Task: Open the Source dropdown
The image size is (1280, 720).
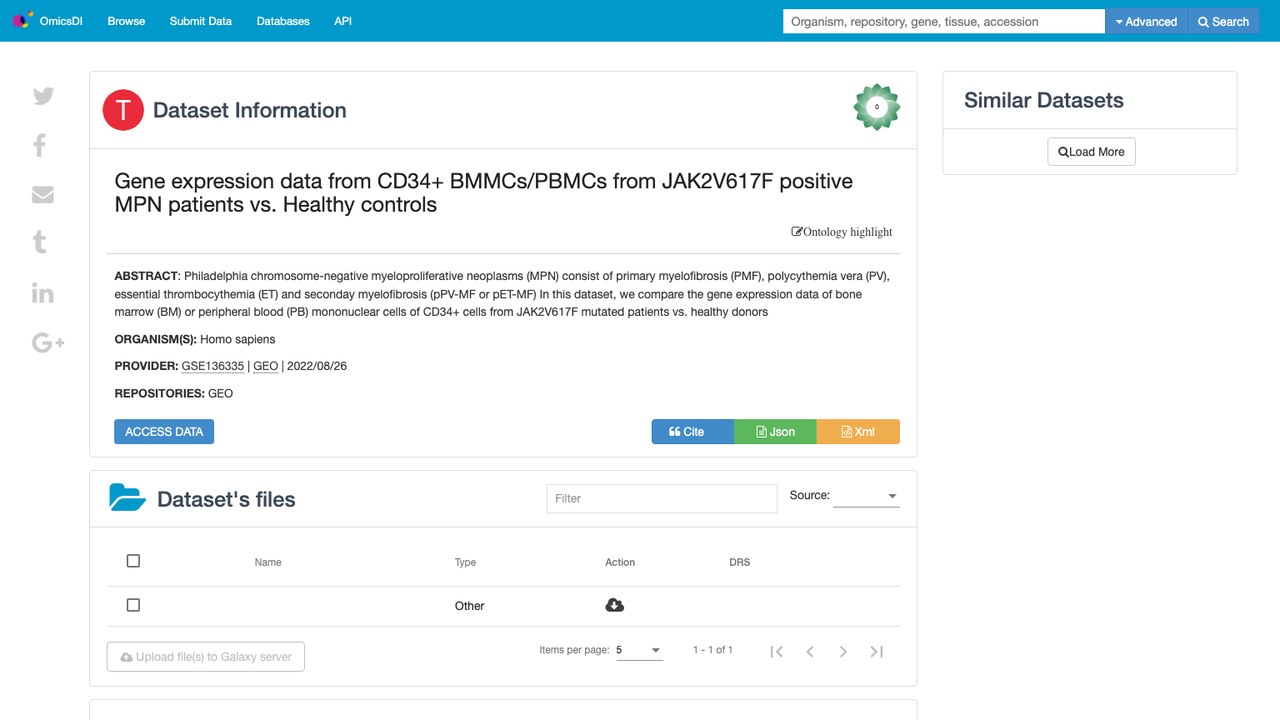Action: click(x=866, y=496)
